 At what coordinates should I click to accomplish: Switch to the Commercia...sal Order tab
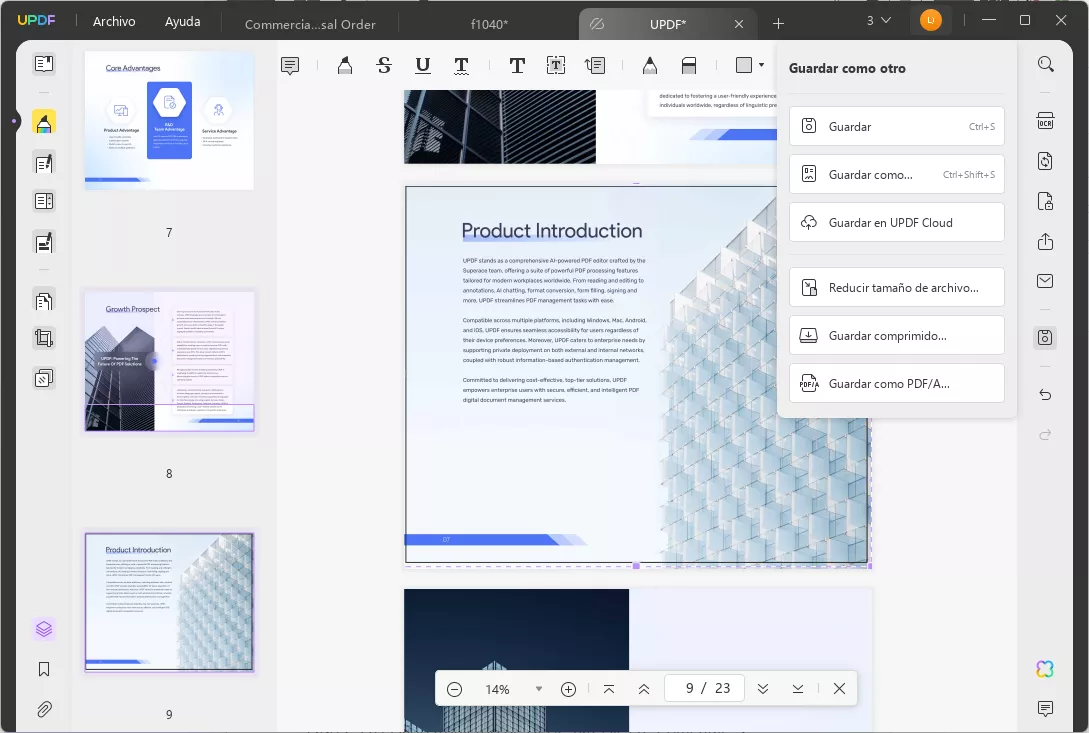310,24
